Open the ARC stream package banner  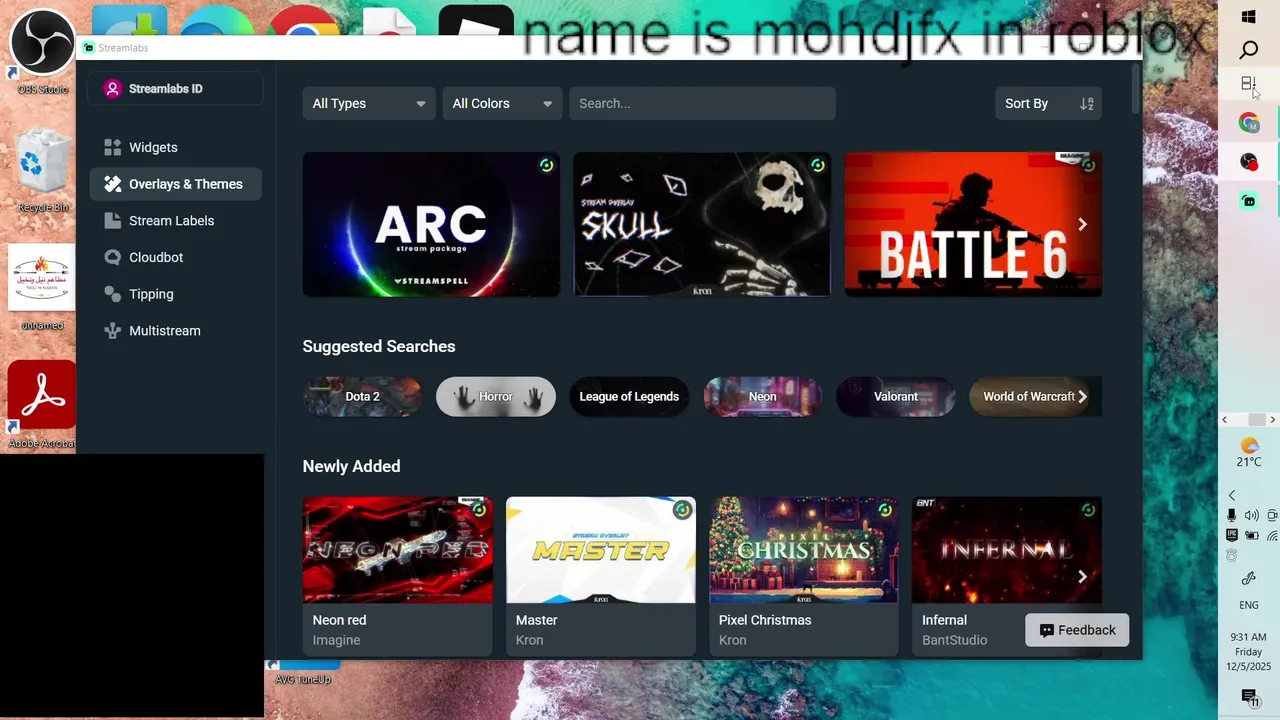point(431,224)
